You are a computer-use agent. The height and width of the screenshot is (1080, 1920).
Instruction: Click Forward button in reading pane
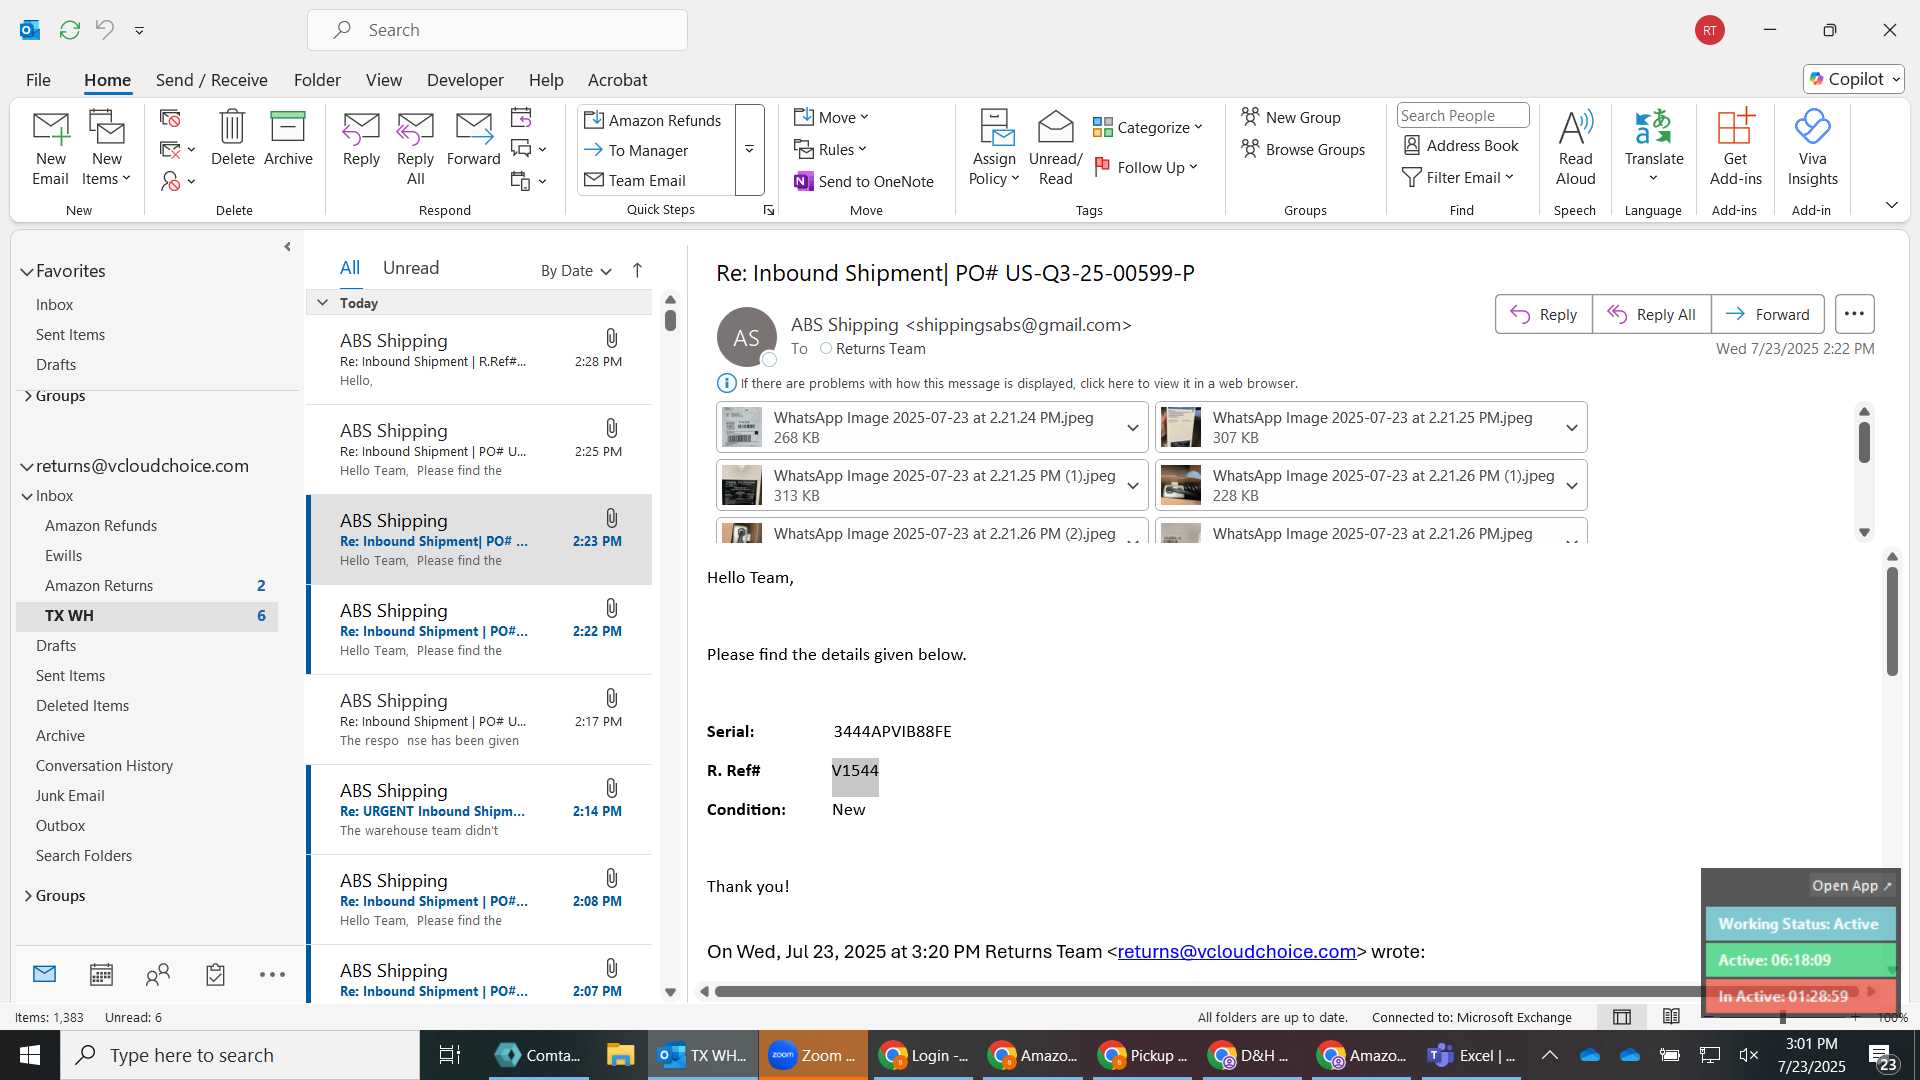[x=1768, y=314]
